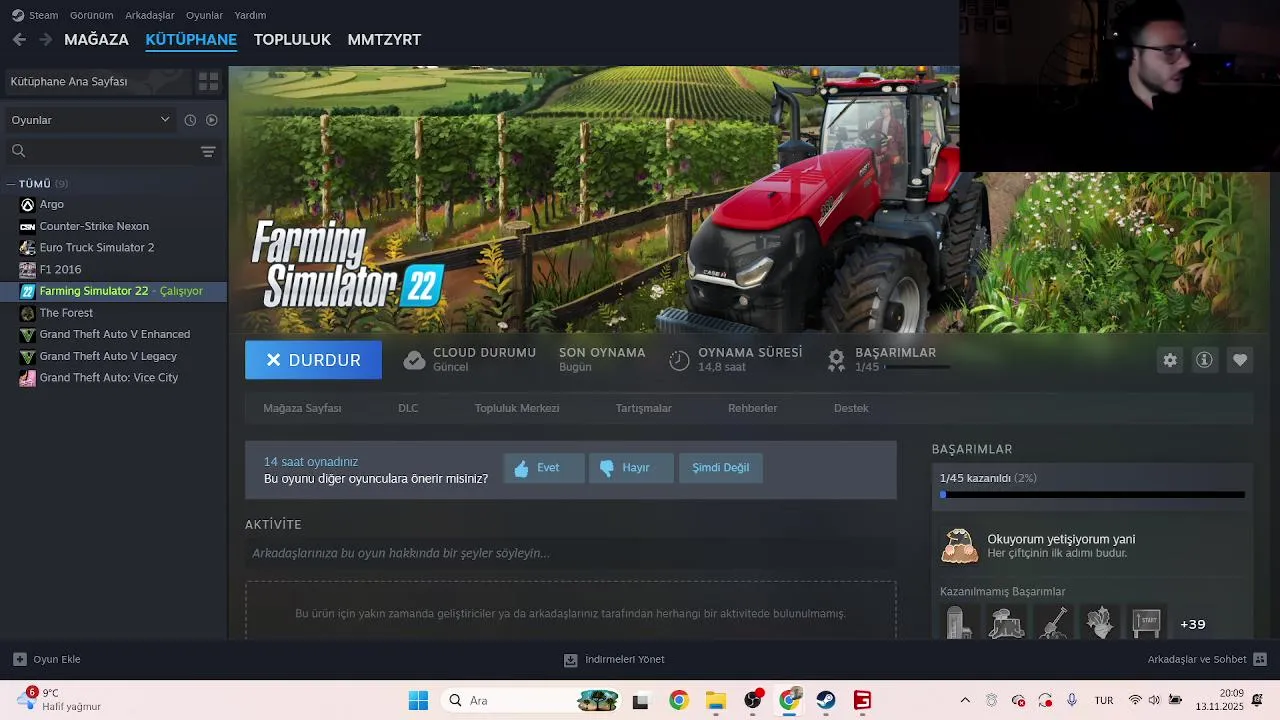Open Görünüm menu
This screenshot has width=1280, height=720.
[91, 15]
